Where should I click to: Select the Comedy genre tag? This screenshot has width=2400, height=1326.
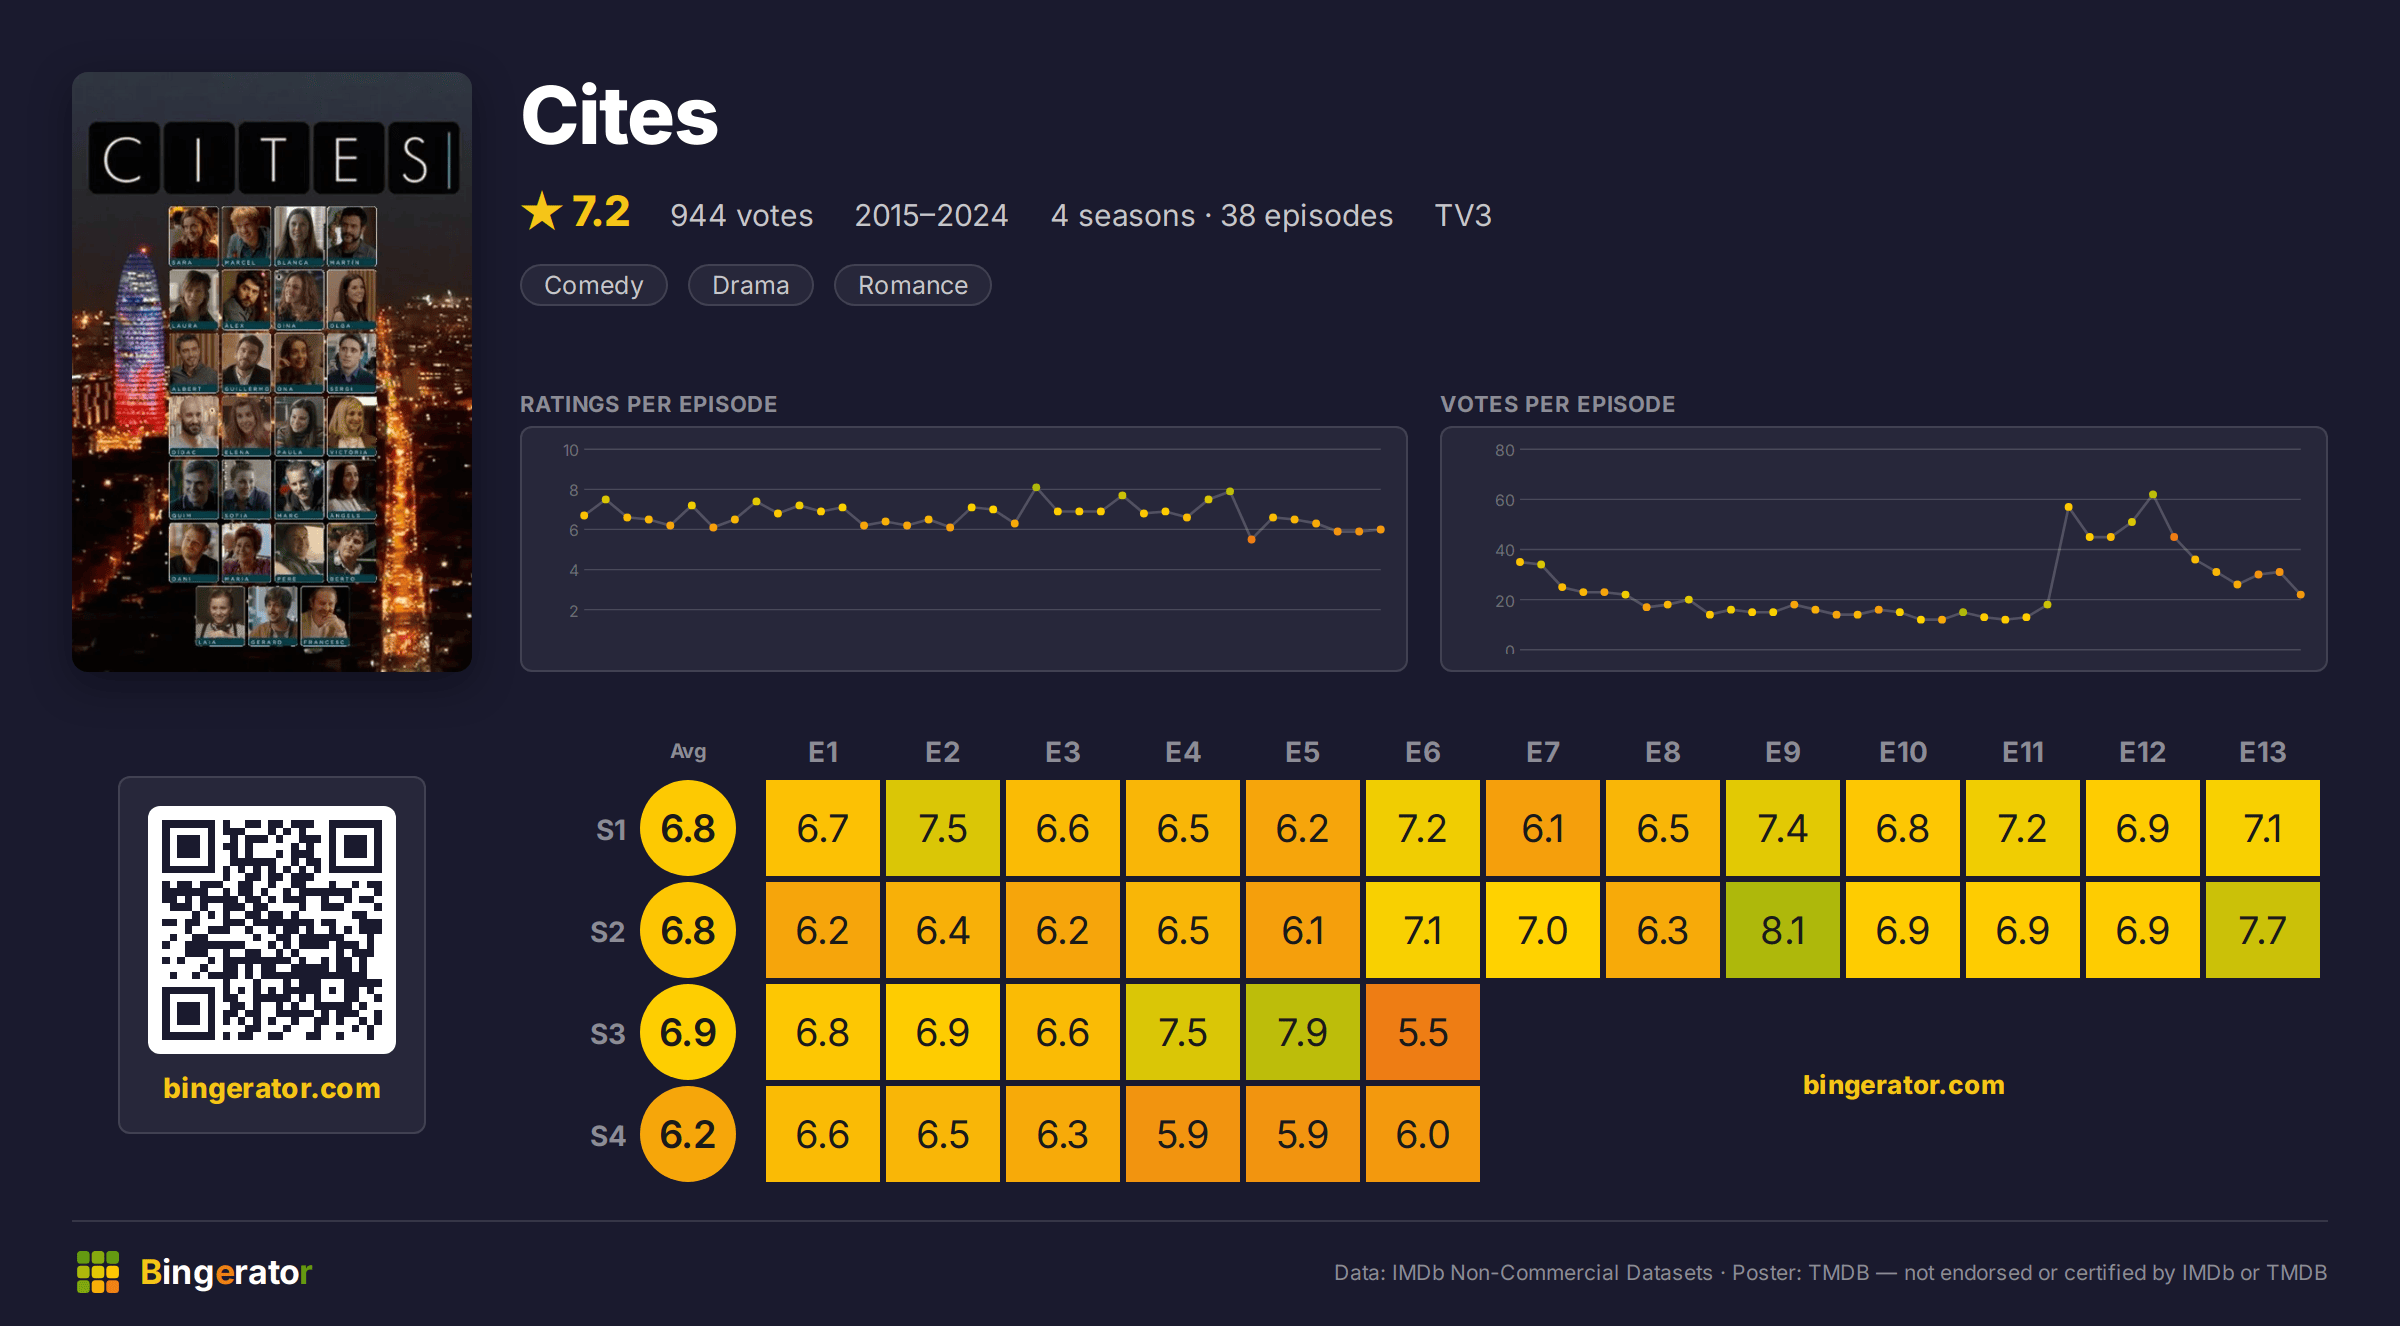pos(594,285)
